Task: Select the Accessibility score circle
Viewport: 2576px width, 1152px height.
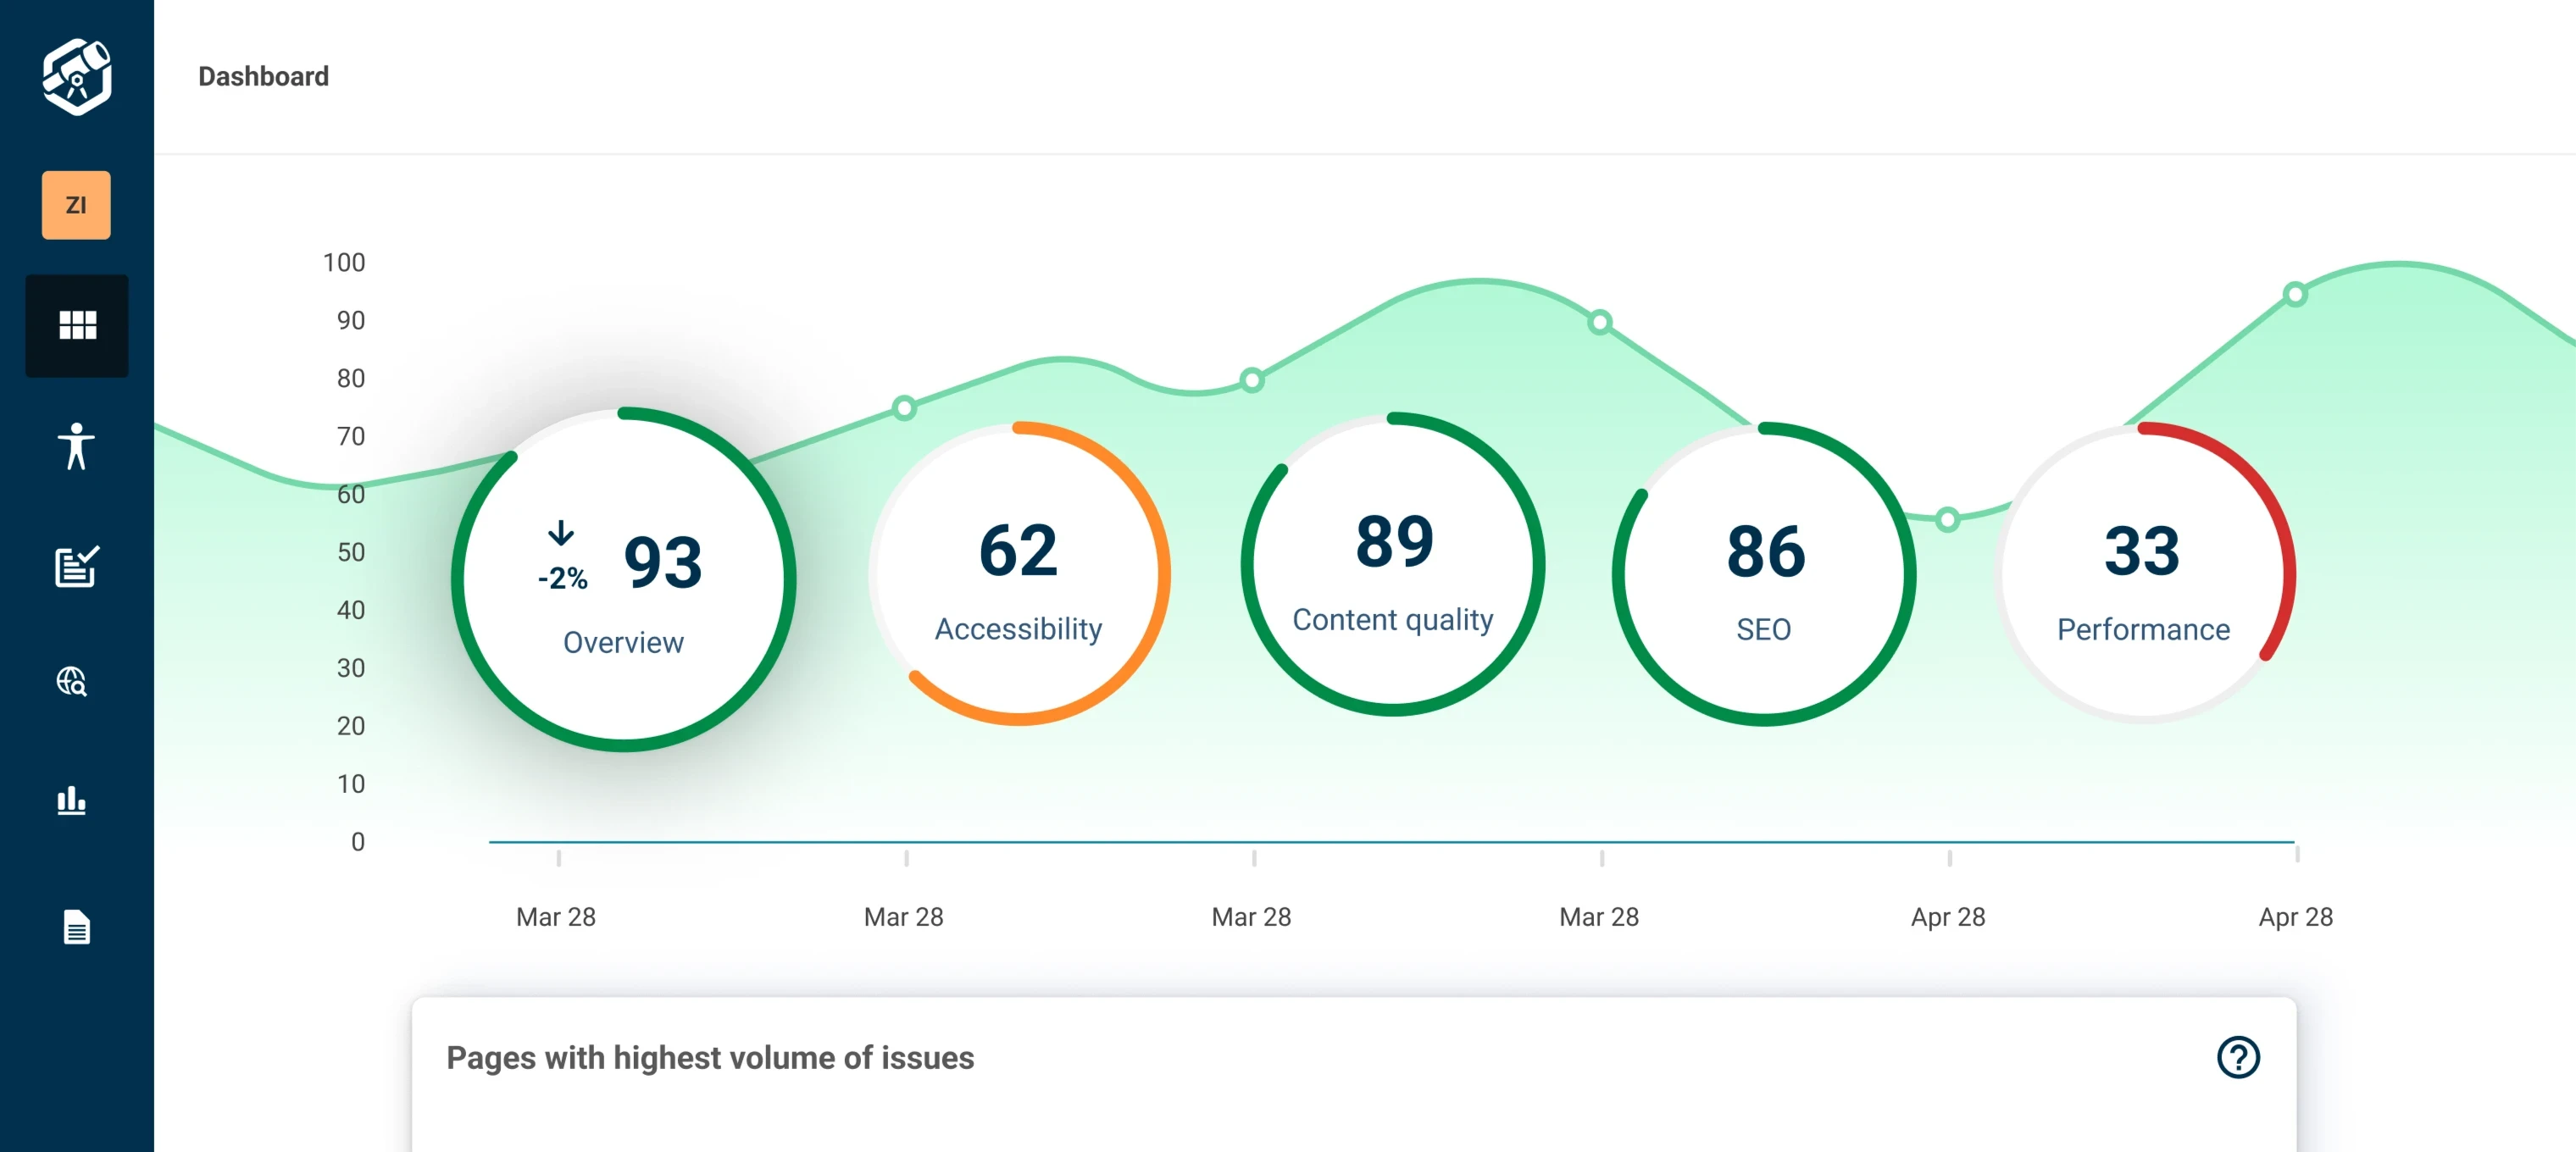Action: [1019, 573]
